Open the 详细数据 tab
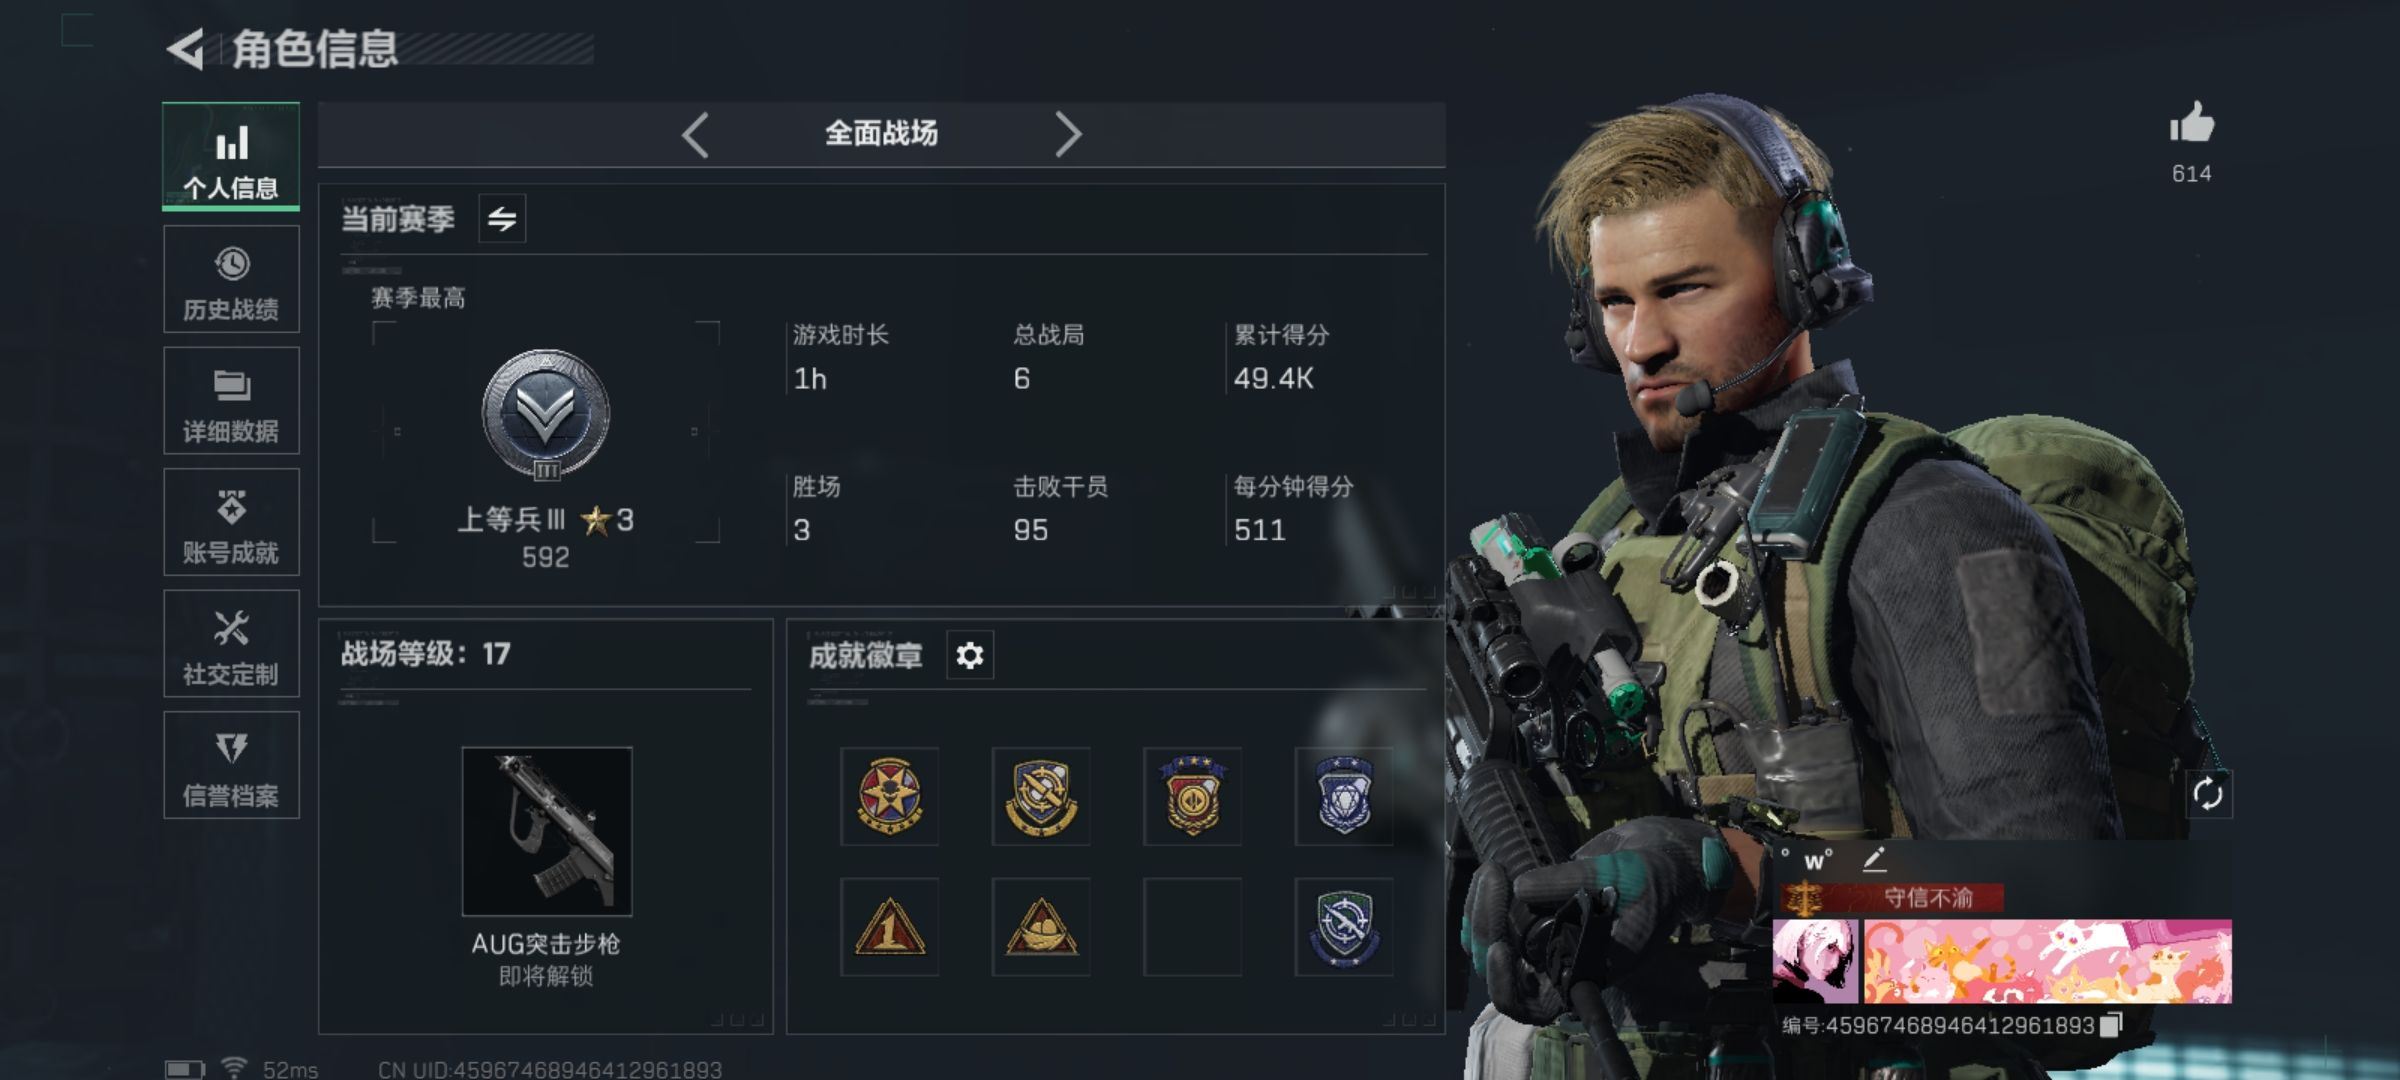Screen dimensions: 2400x1080 point(231,401)
